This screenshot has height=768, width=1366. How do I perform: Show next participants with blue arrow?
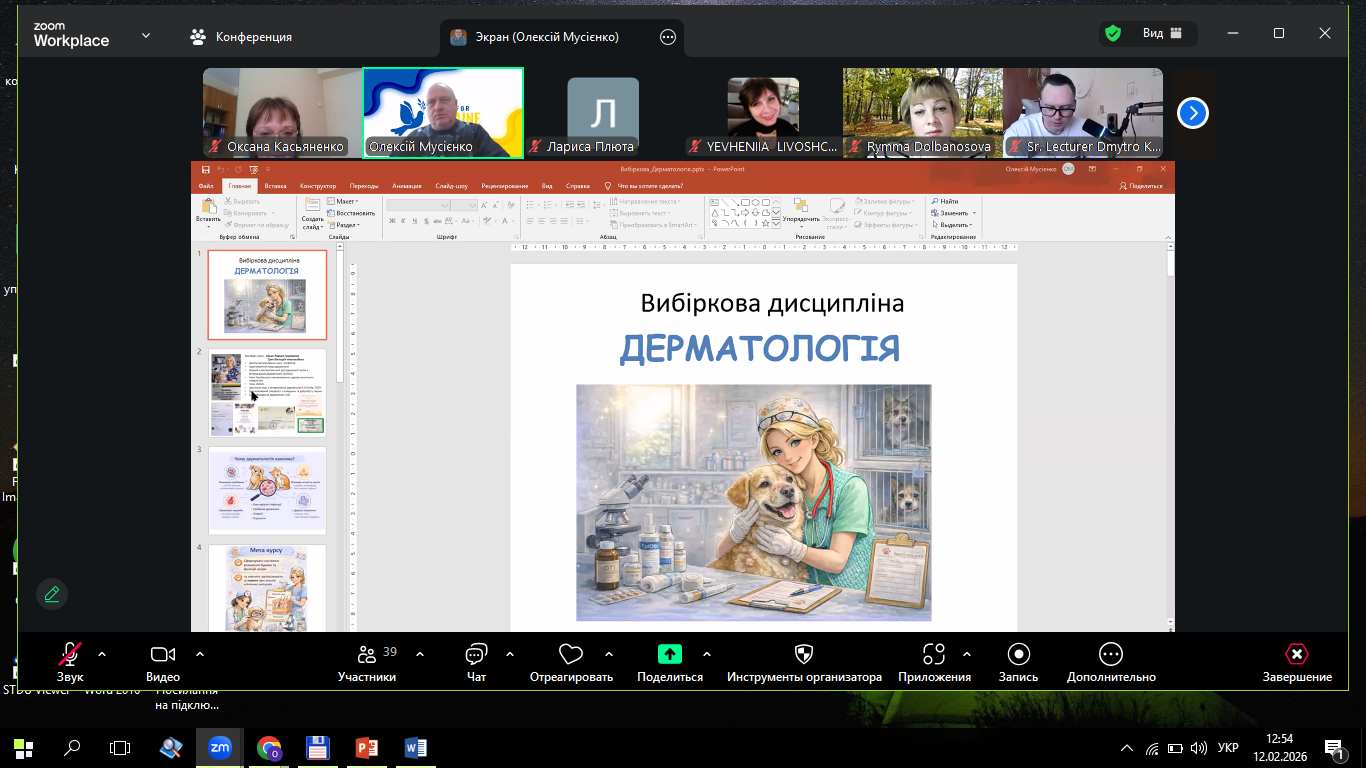1192,113
